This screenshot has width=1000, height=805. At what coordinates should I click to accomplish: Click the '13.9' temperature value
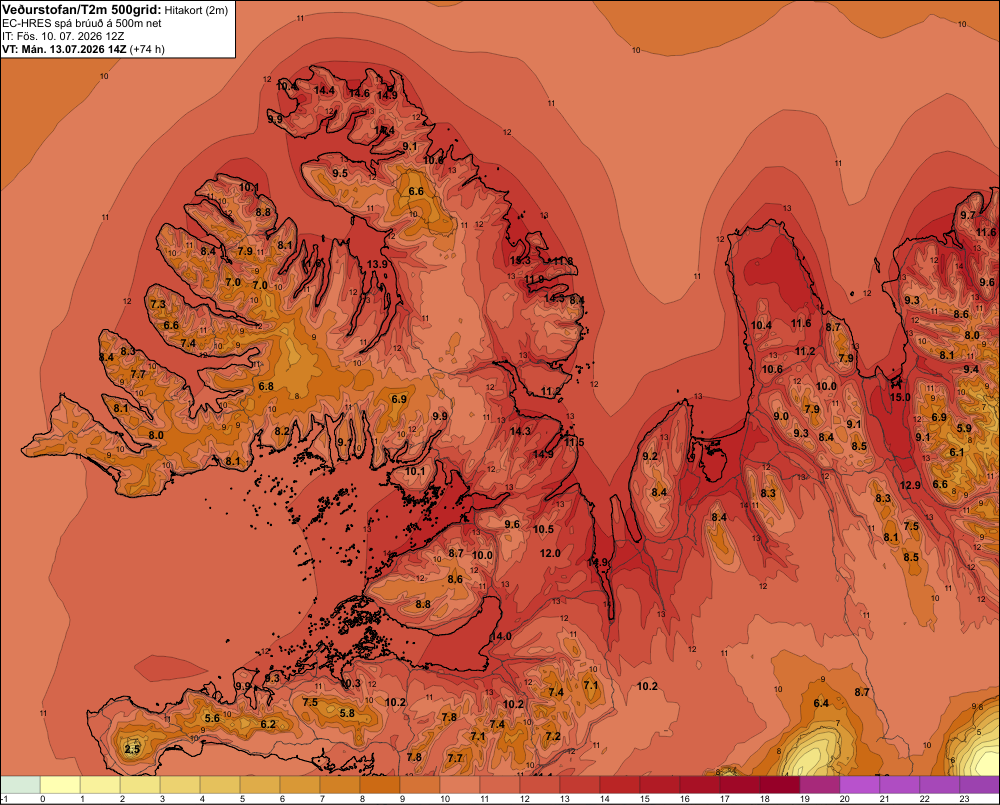[x=378, y=263]
